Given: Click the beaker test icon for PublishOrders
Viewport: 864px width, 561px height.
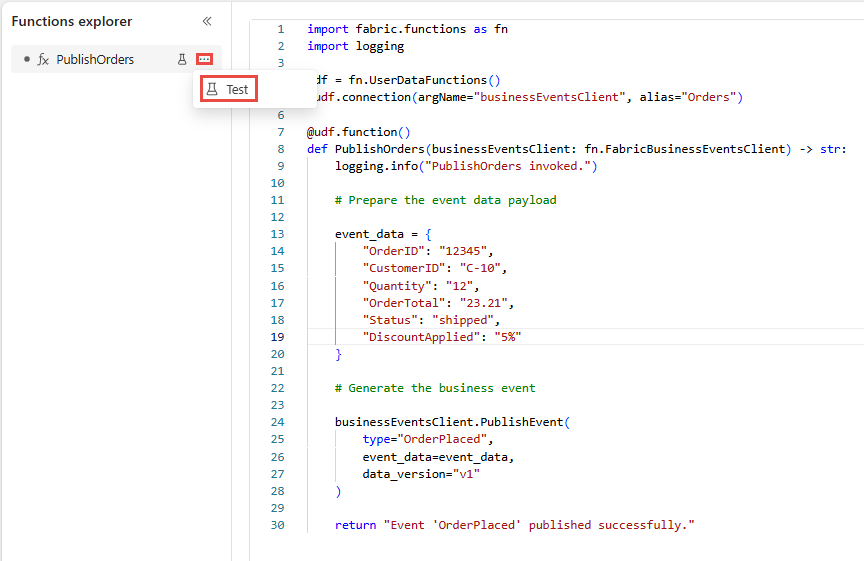Looking at the screenshot, I should click(182, 60).
